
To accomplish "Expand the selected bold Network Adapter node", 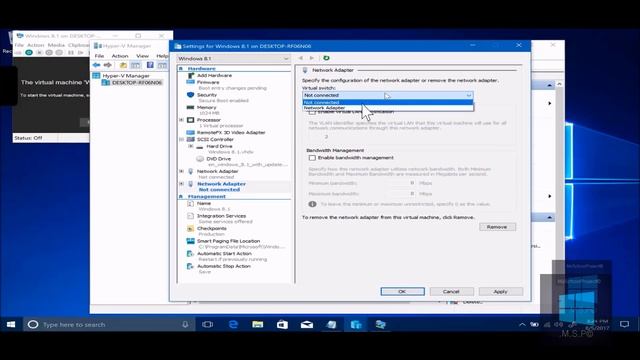I will pos(182,184).
